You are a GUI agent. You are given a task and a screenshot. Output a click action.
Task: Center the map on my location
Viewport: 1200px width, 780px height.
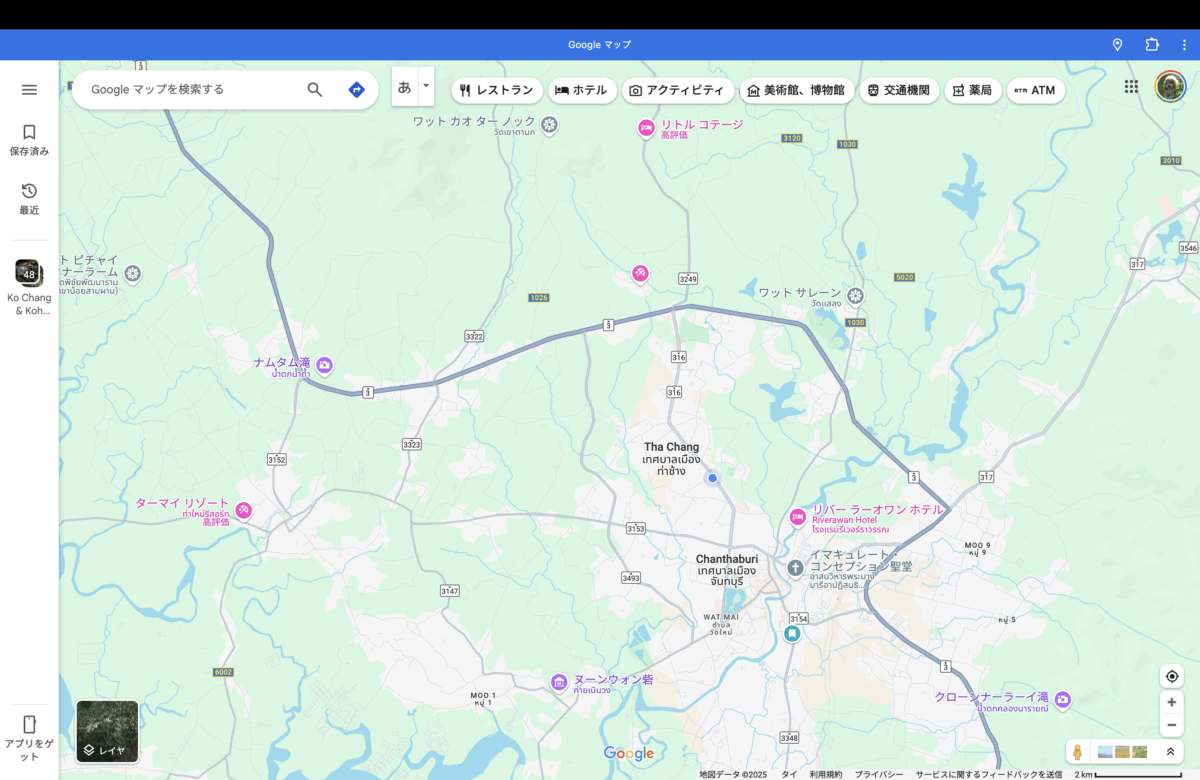point(1172,676)
